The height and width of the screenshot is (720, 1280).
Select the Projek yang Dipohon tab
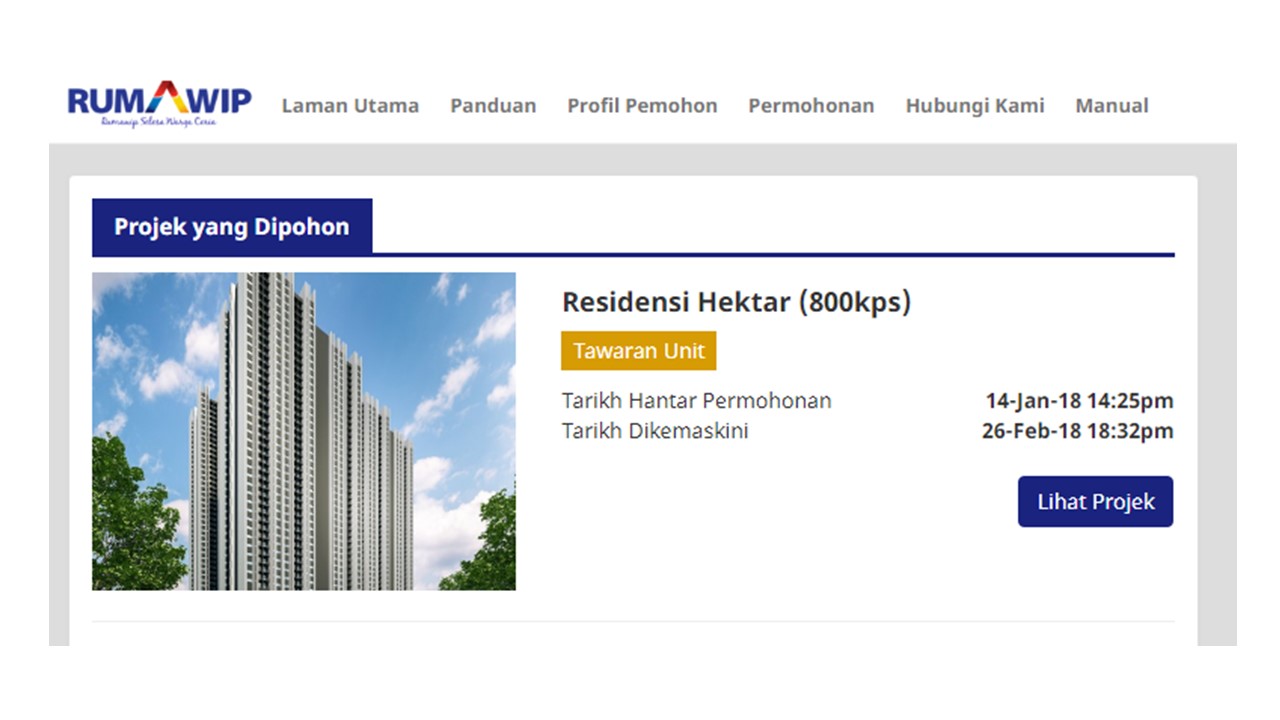(x=232, y=226)
